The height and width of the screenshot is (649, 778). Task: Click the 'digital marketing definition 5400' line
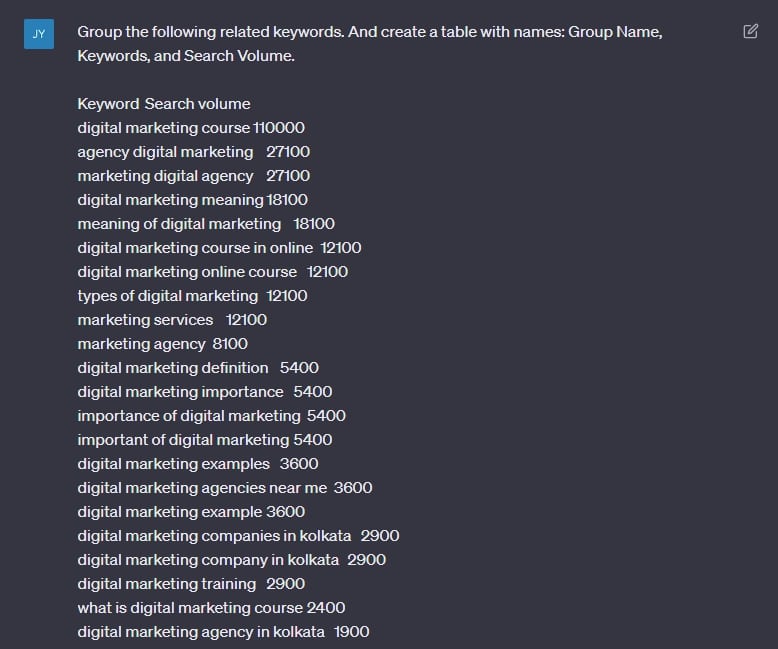click(x=198, y=368)
